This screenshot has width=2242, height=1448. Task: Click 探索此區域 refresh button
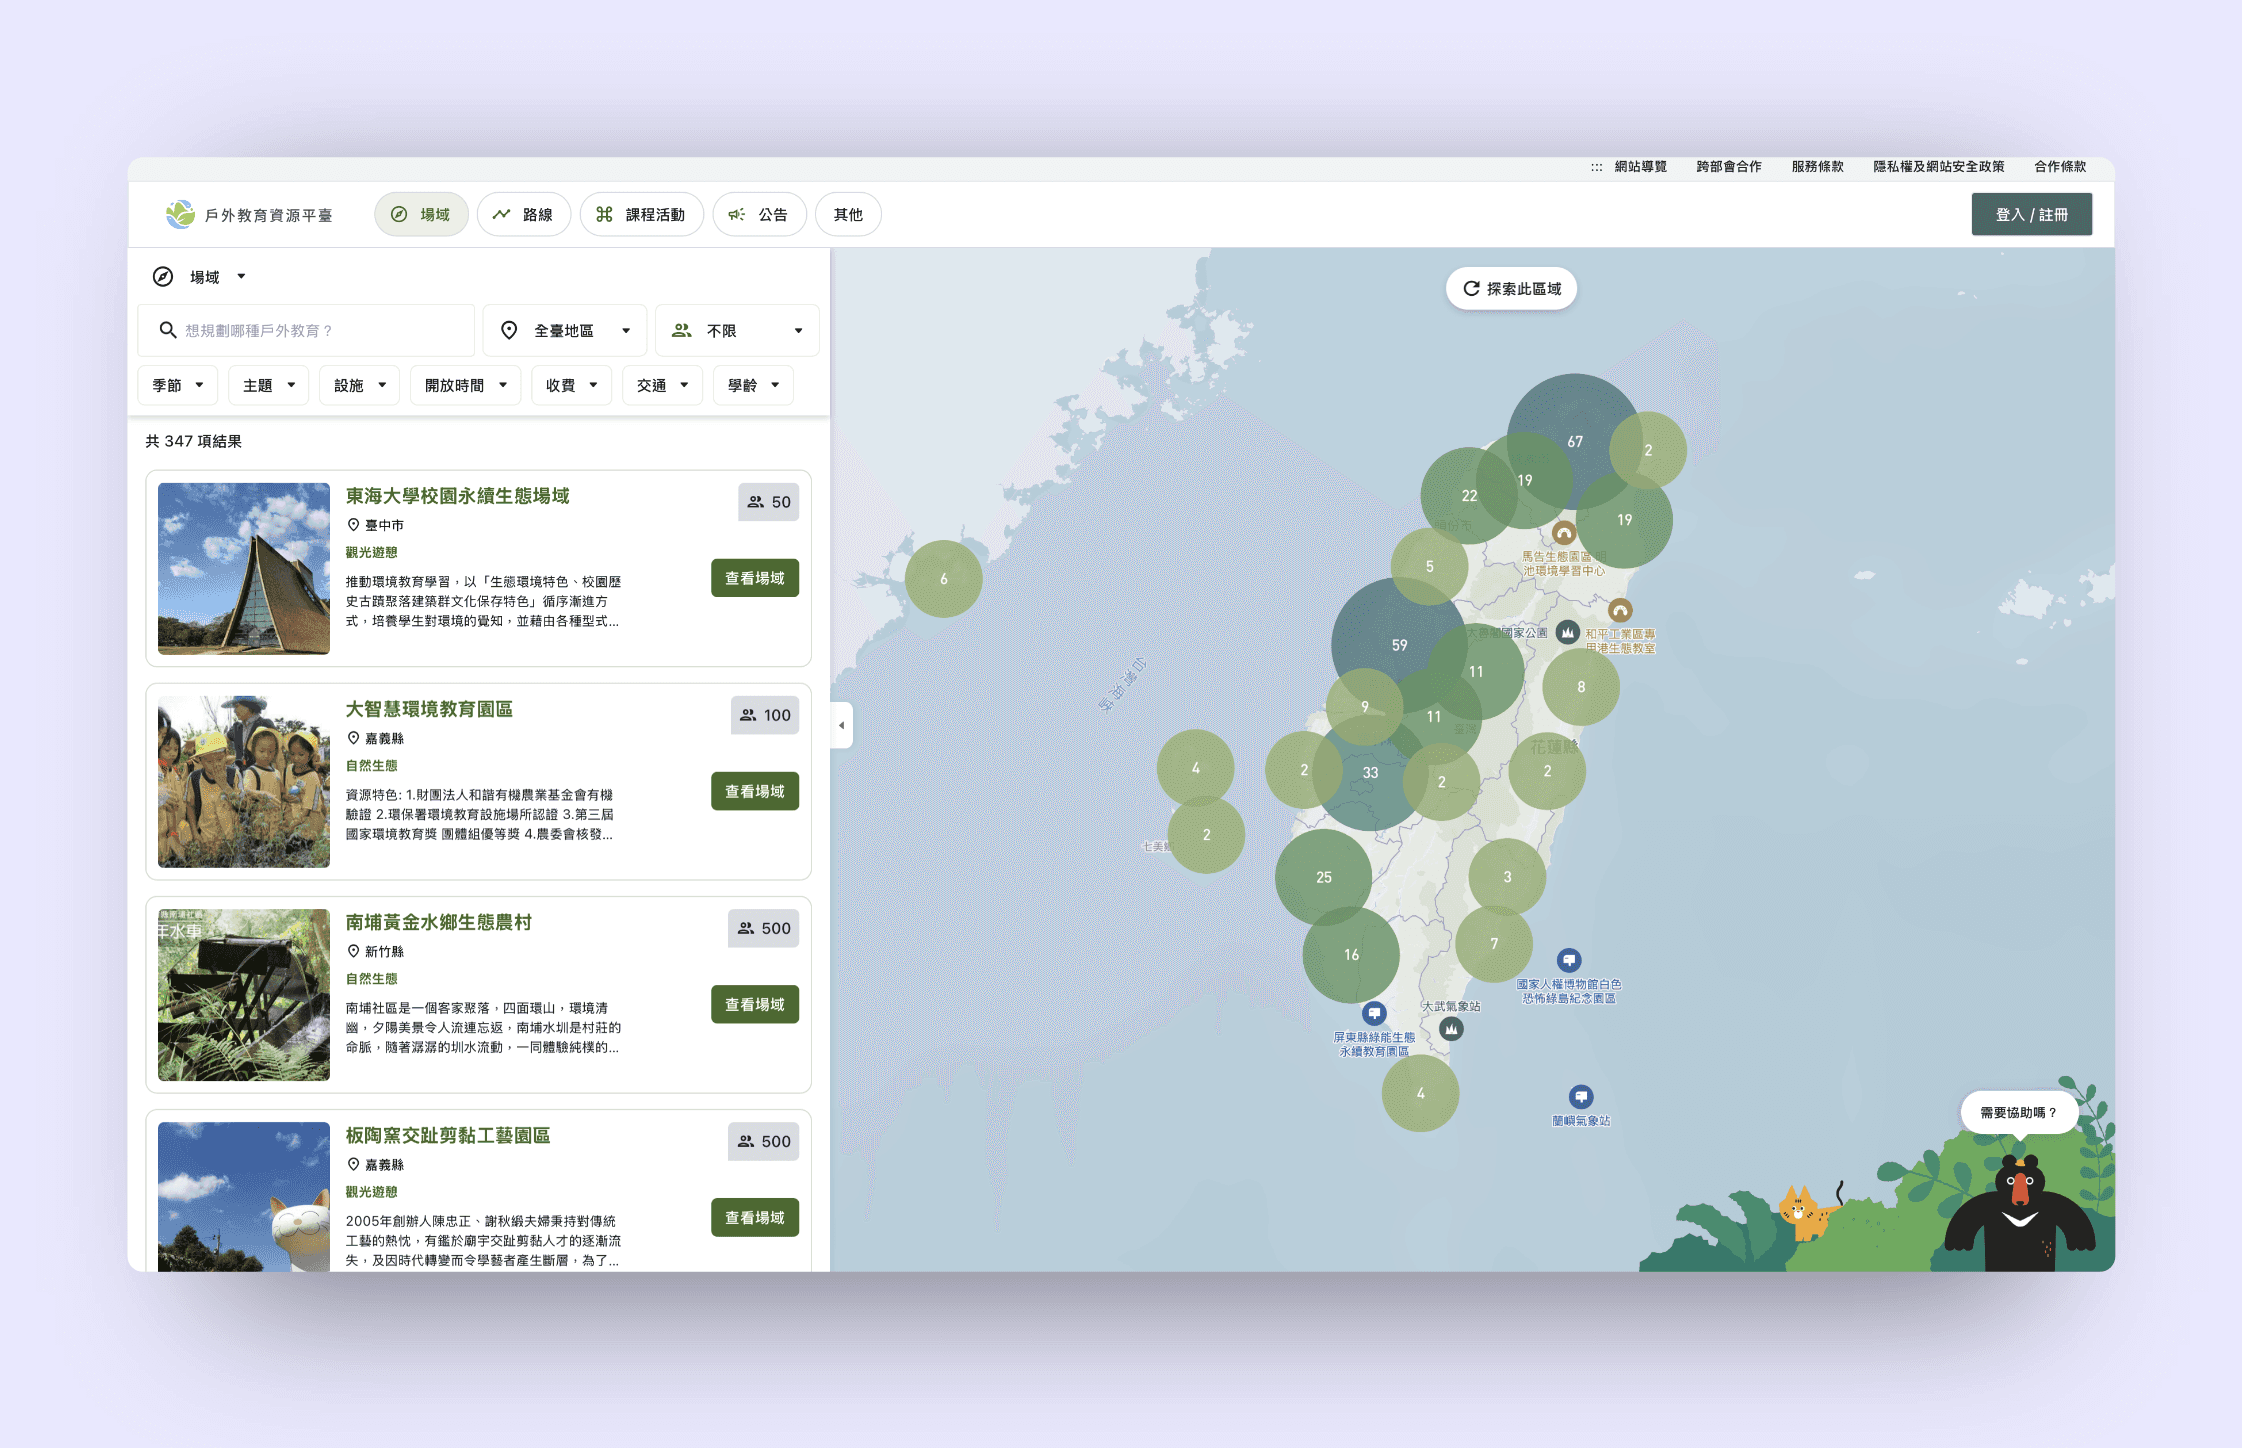click(1511, 288)
